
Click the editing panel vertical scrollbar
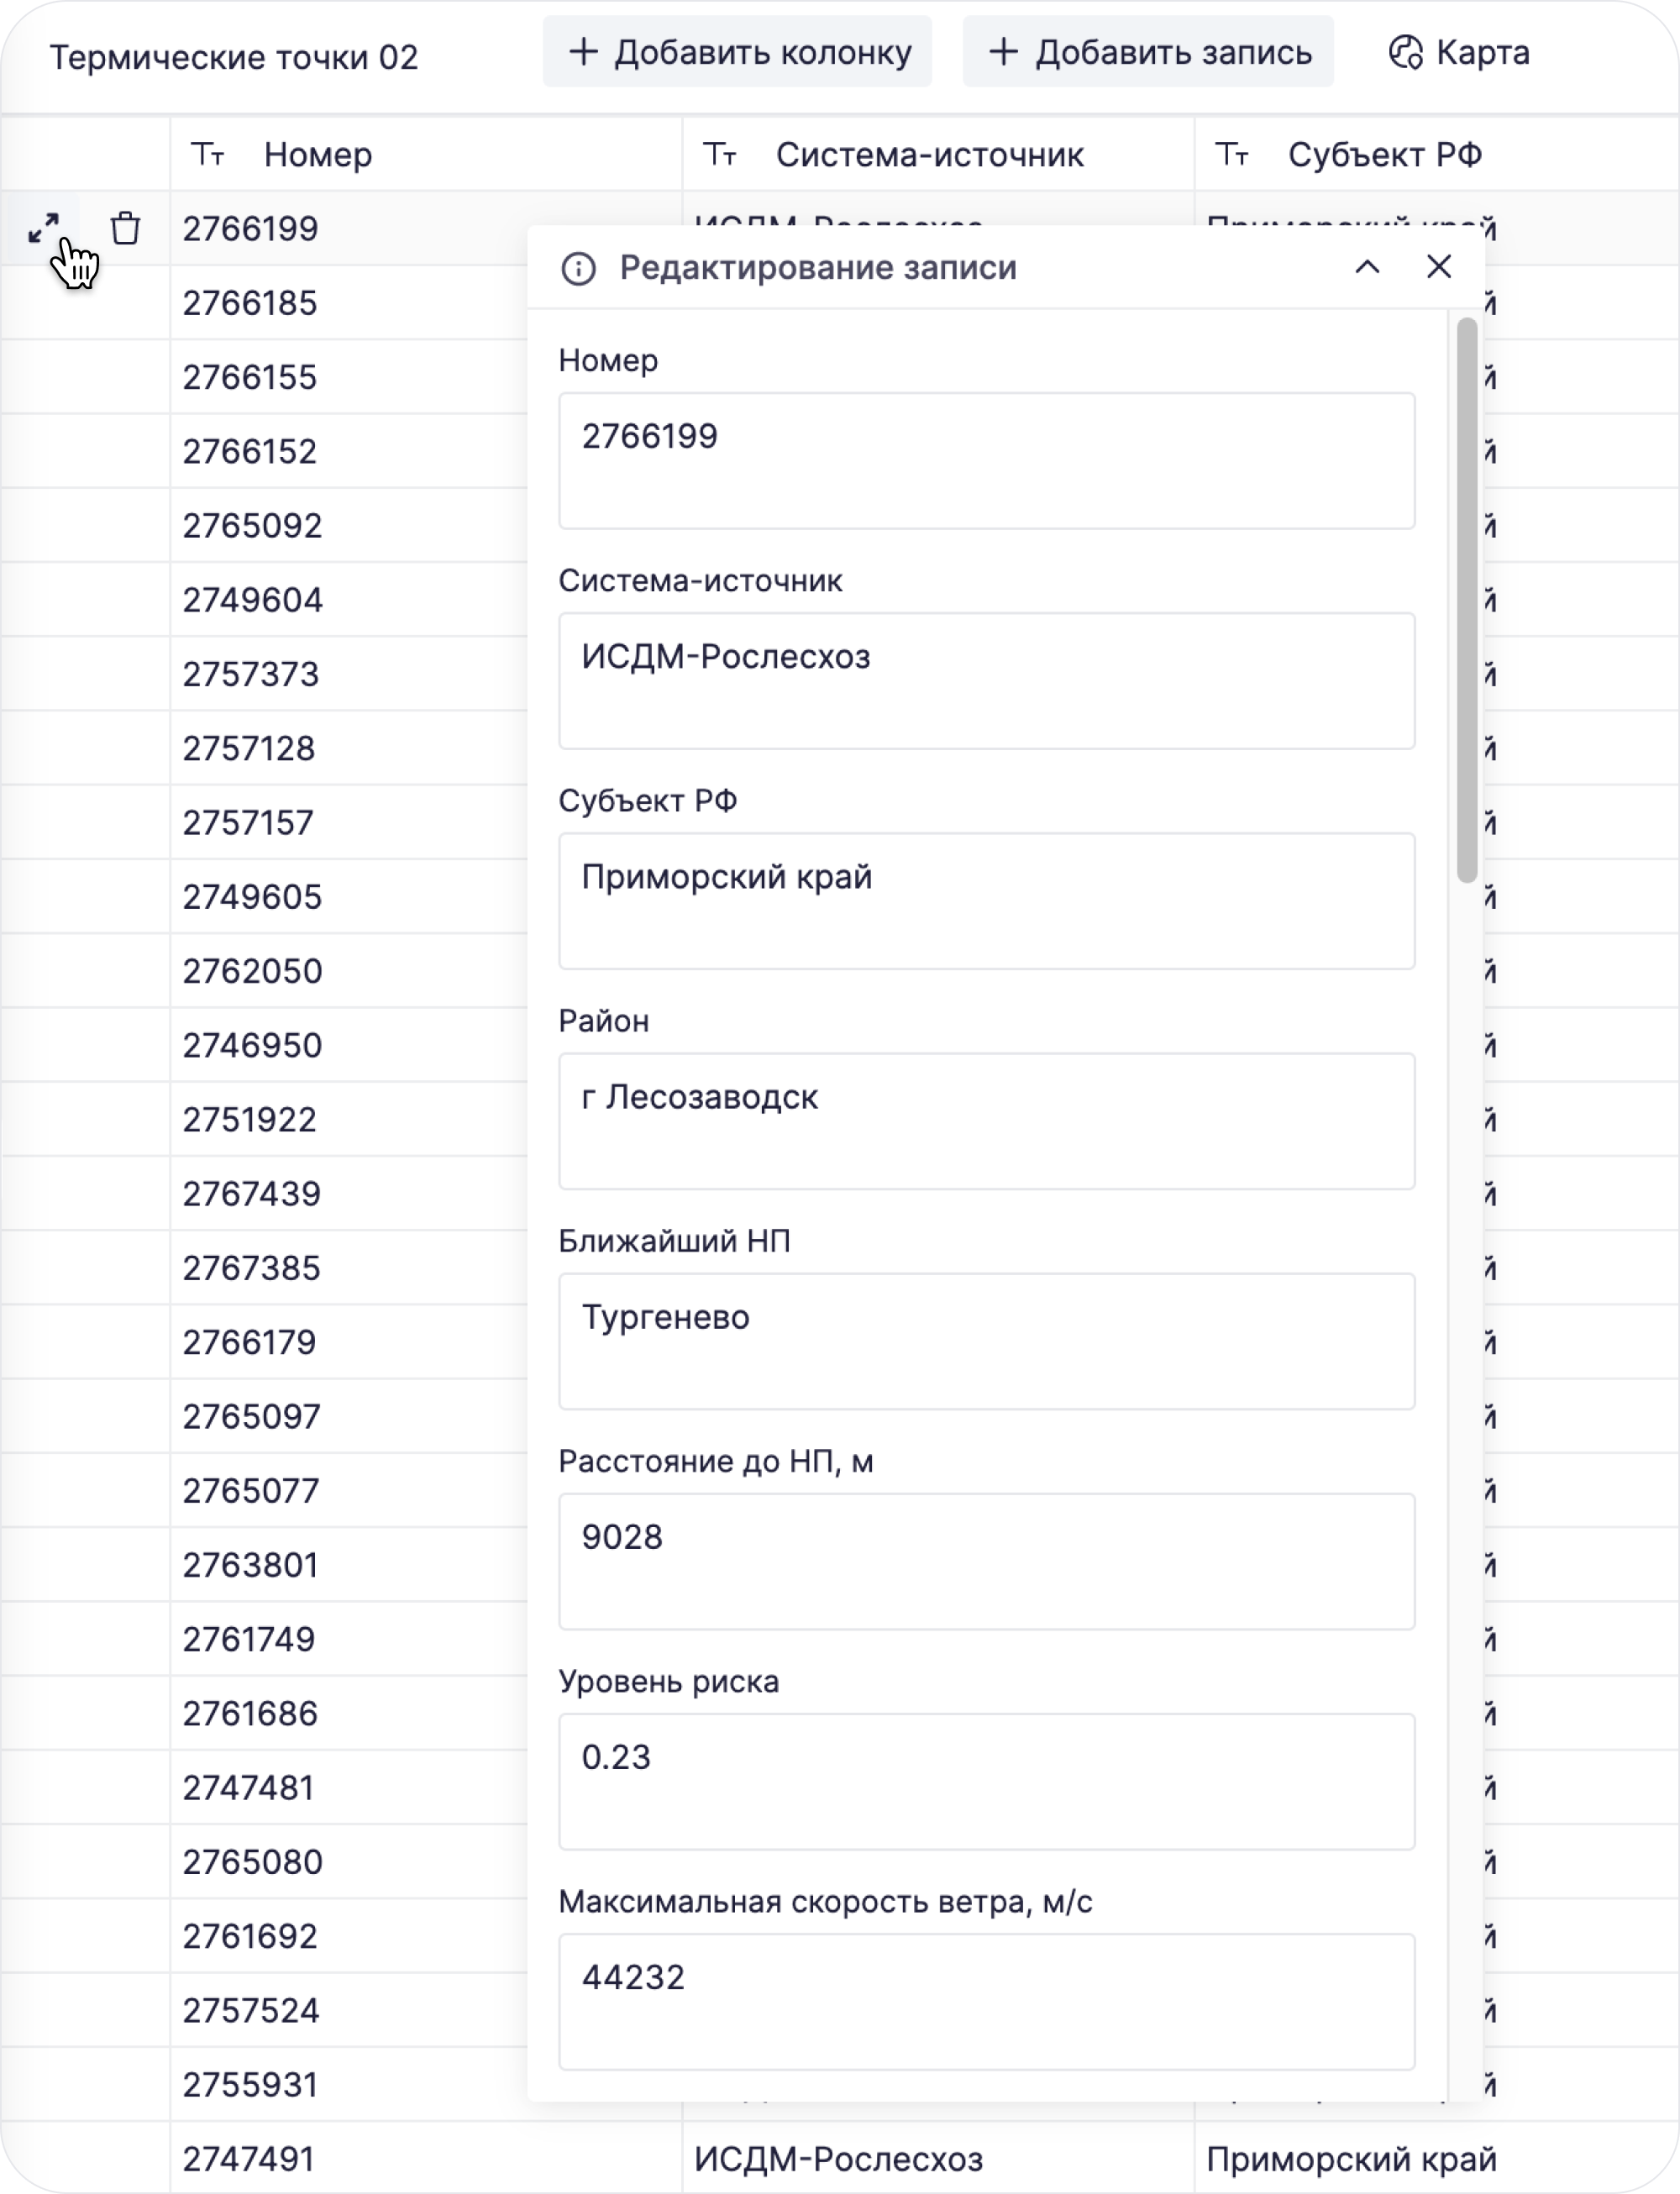click(x=1467, y=600)
